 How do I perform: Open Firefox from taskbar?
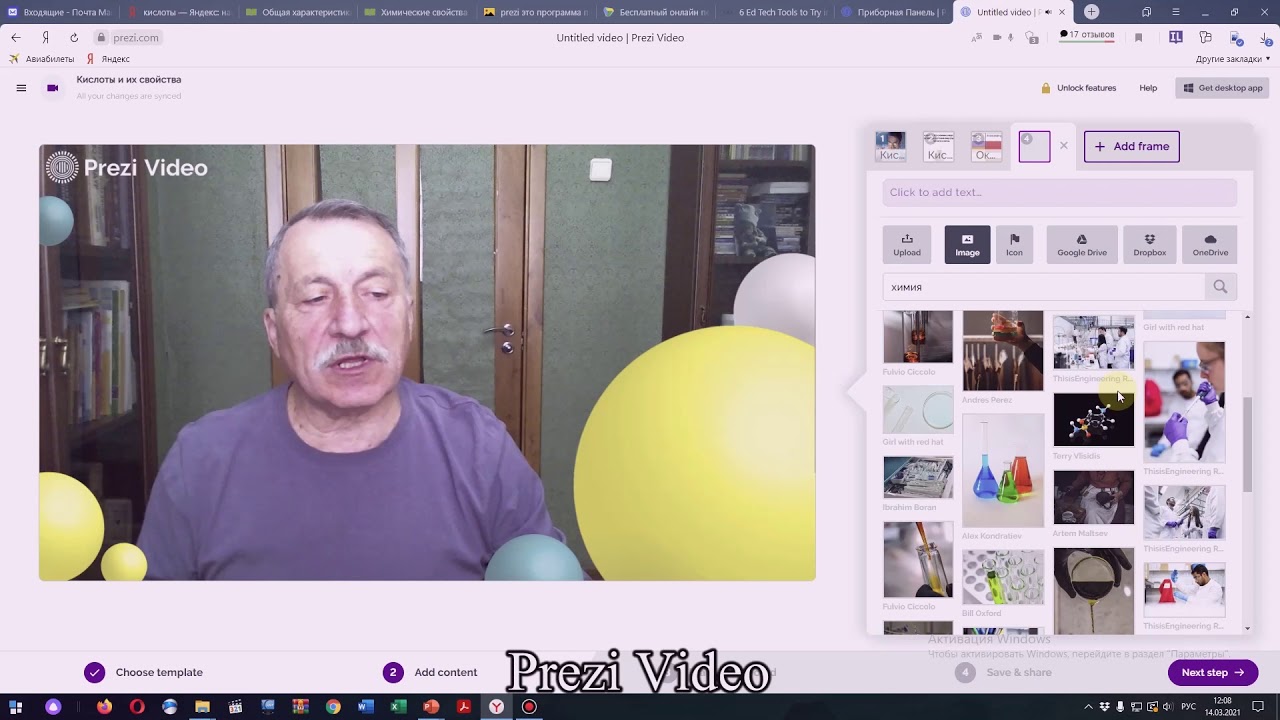click(x=104, y=707)
